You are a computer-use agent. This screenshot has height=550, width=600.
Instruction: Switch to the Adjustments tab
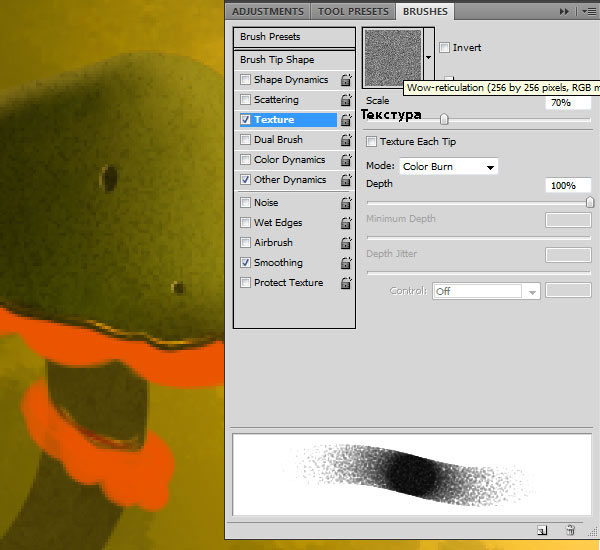pyautogui.click(x=267, y=11)
